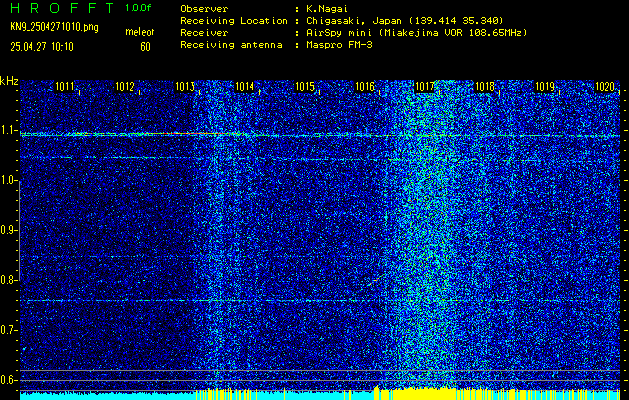Click the timestamp 25.04.27 10:10
Viewport: 629px width, 400px height.
(42, 47)
